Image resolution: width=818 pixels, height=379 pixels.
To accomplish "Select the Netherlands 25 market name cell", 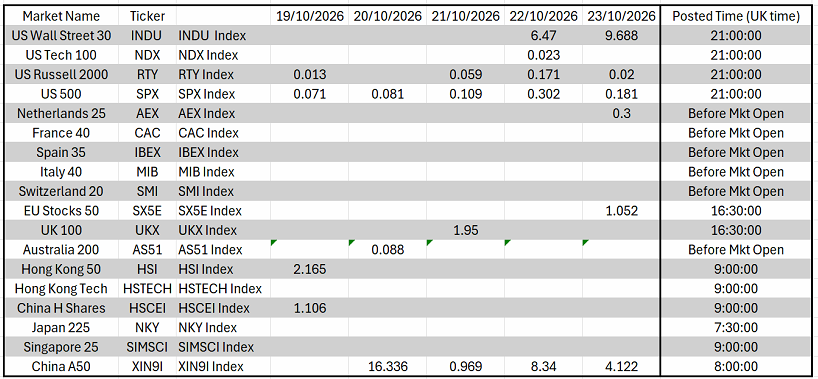I will tap(61, 113).
